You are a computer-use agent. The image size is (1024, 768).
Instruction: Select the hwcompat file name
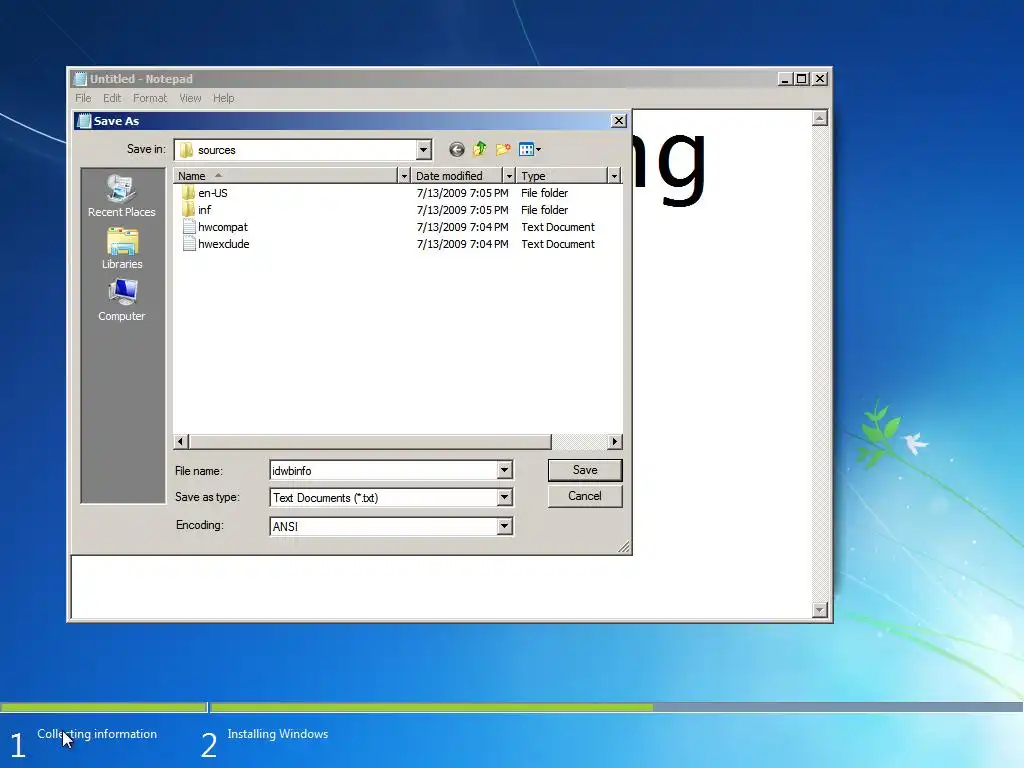point(223,227)
